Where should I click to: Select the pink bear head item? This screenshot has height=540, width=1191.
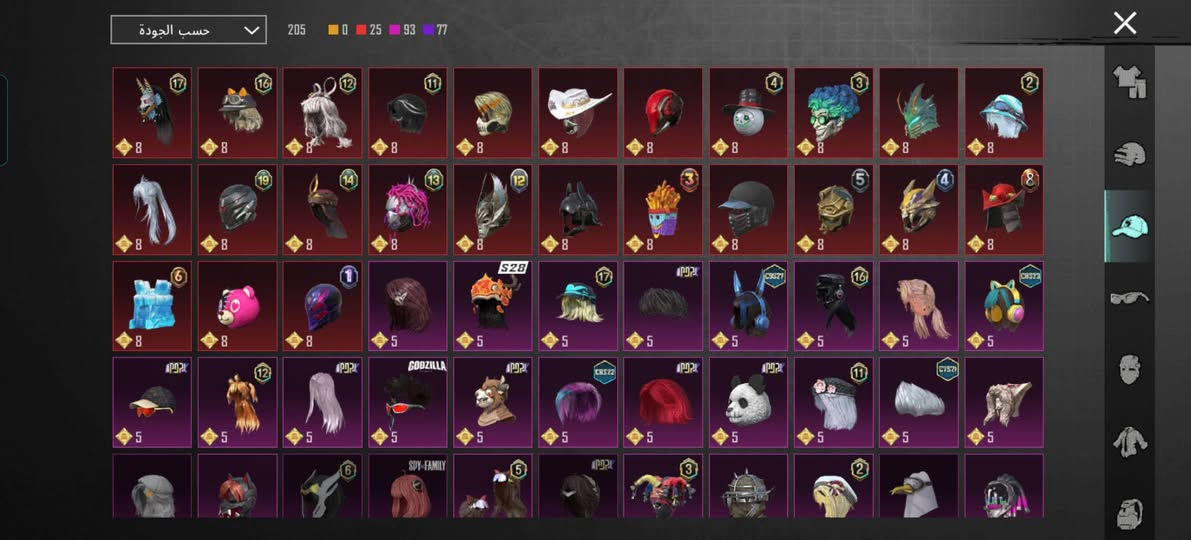tap(237, 306)
